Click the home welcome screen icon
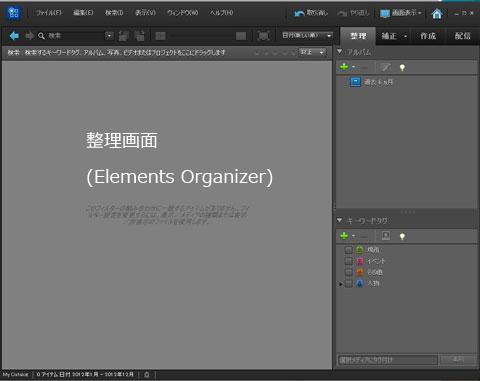Viewport: 480px width, 381px height. pos(437,14)
